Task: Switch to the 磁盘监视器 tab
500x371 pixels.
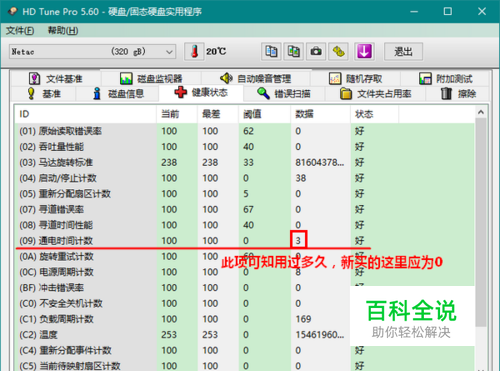Action: point(151,79)
